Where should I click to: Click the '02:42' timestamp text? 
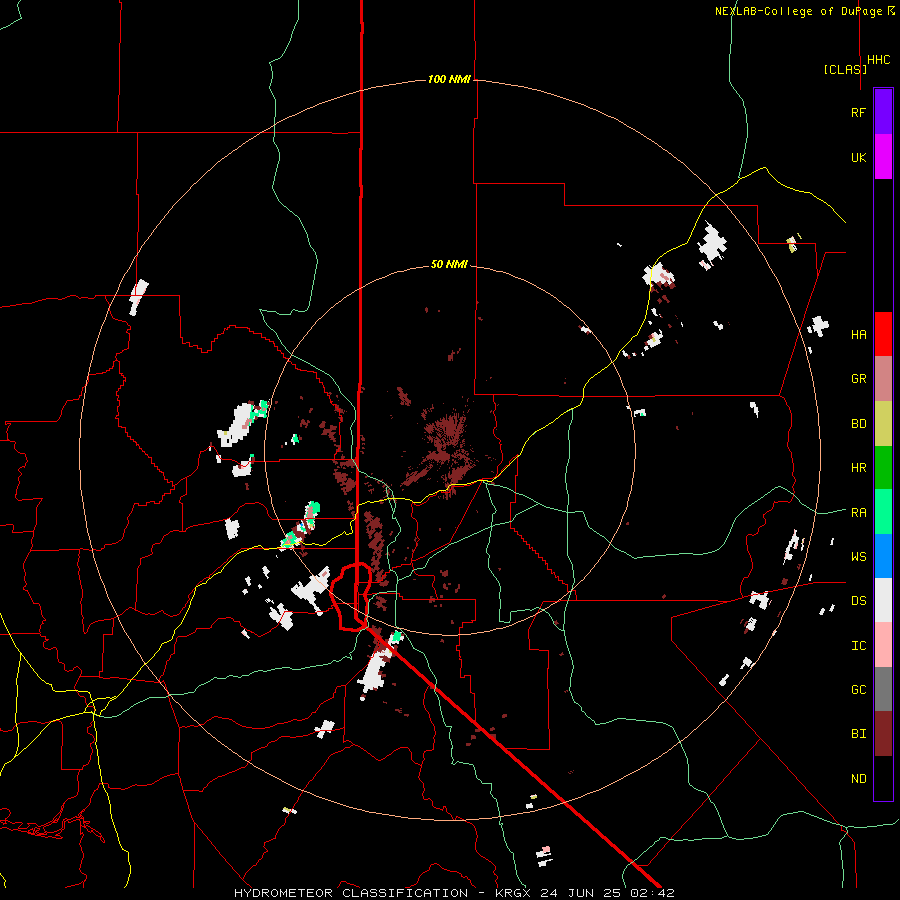(654, 893)
